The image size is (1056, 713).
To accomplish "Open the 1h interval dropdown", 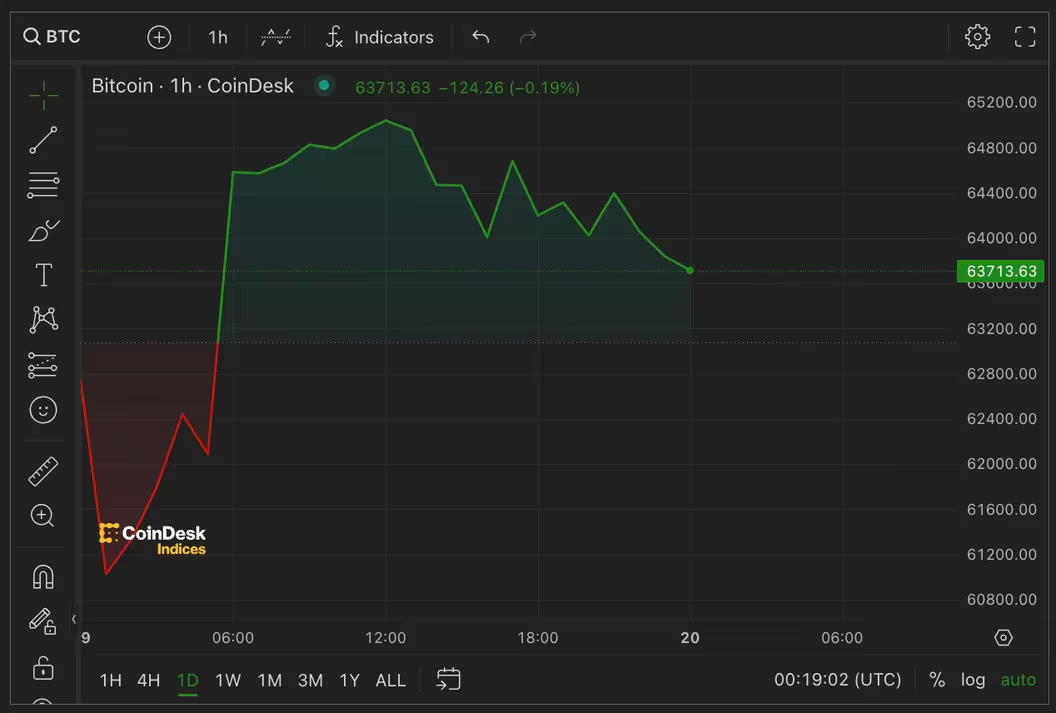I will coord(218,37).
